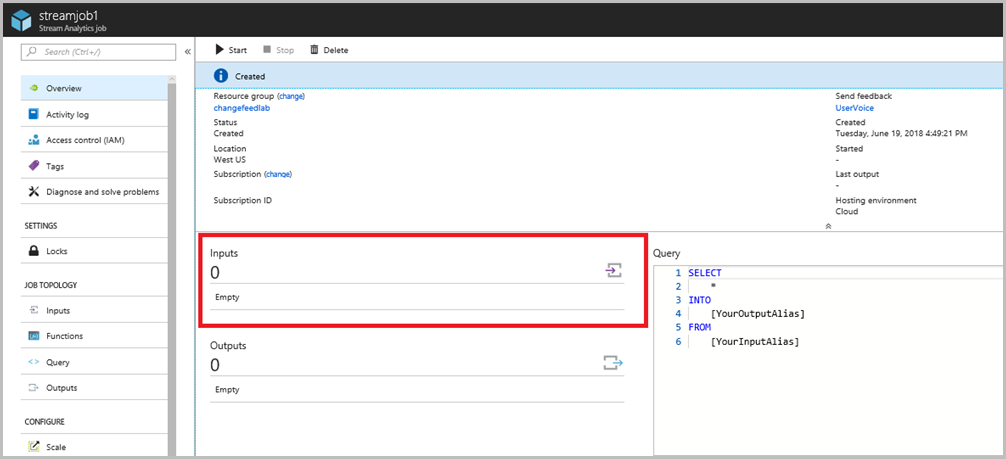Click the Created info icon
Image resolution: width=1006 pixels, height=459 pixels.
click(221, 76)
